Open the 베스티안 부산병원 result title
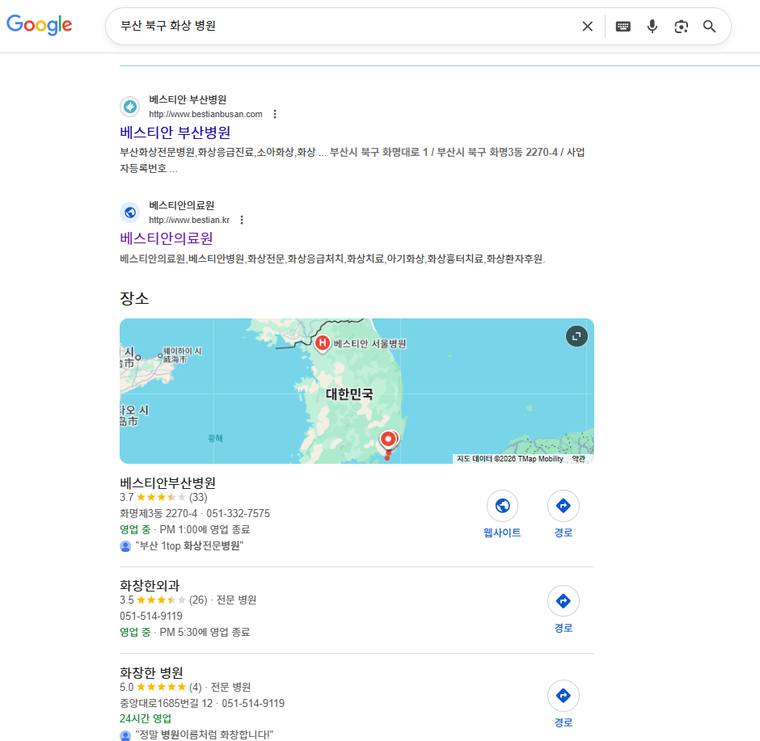The image size is (760, 741). point(175,132)
